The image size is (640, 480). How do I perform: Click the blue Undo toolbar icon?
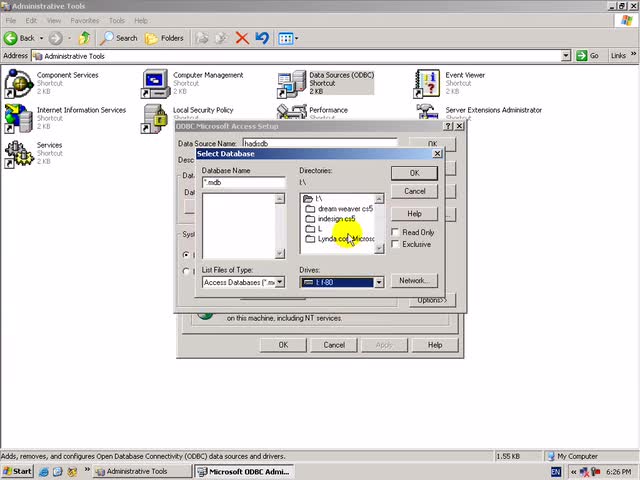tap(262, 38)
